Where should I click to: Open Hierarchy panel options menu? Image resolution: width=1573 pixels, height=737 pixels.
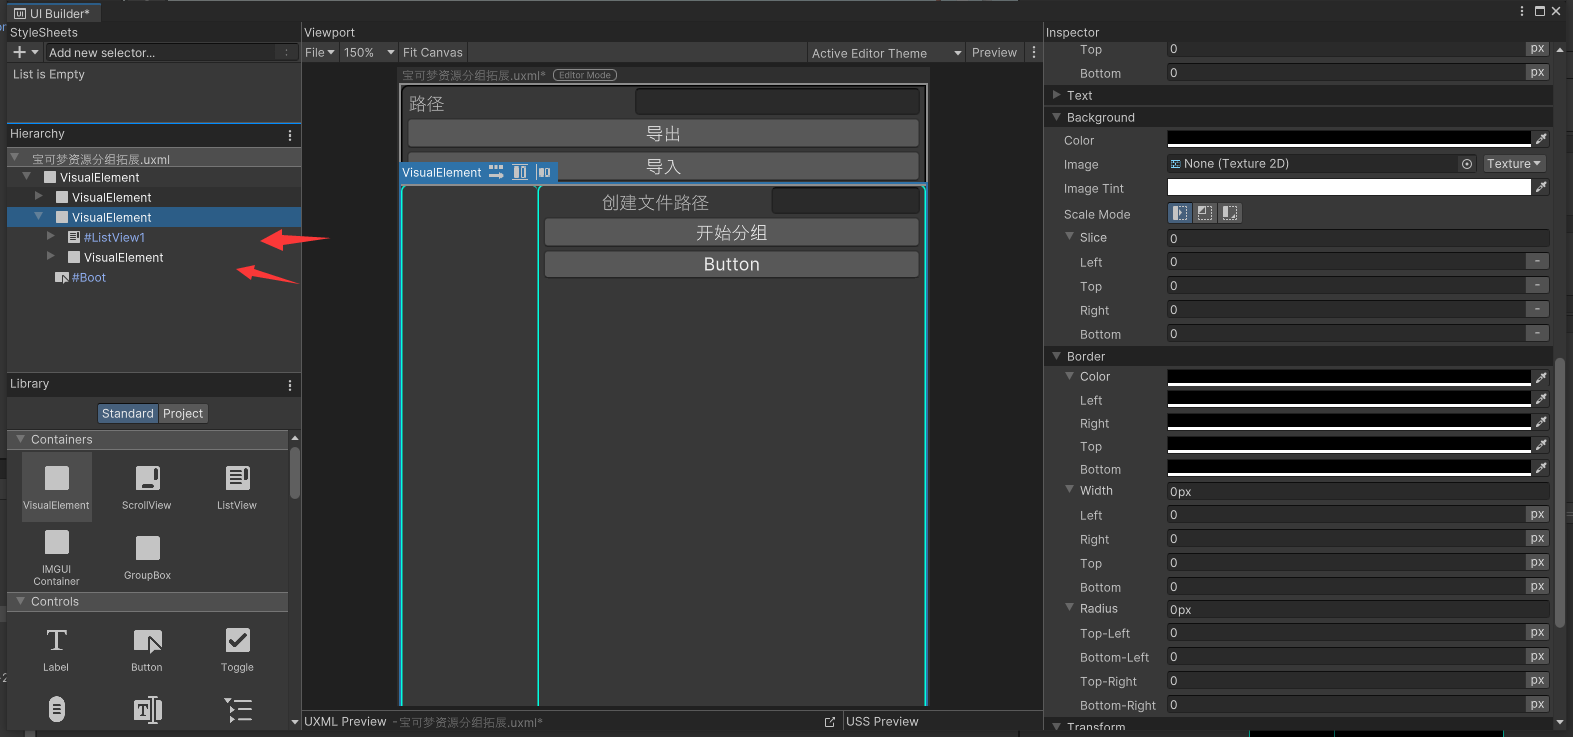tap(290, 135)
